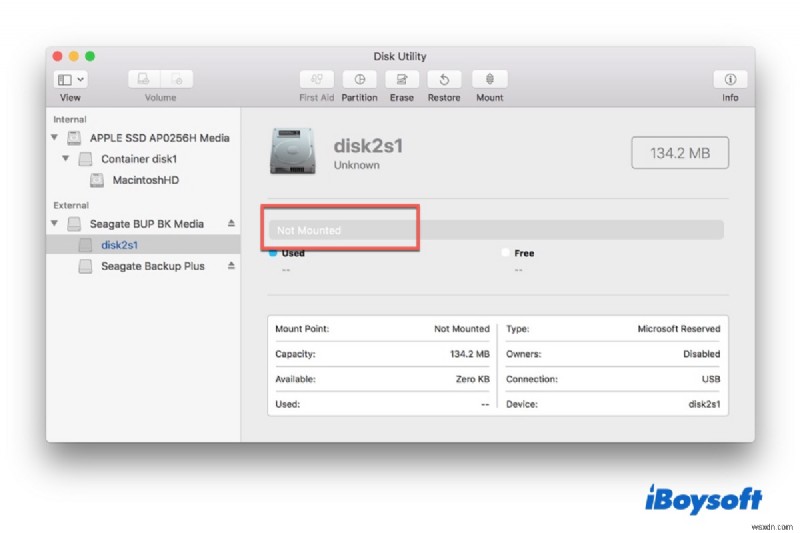The image size is (800, 533).
Task: Click the Device disk2s1 value
Action: click(x=704, y=404)
